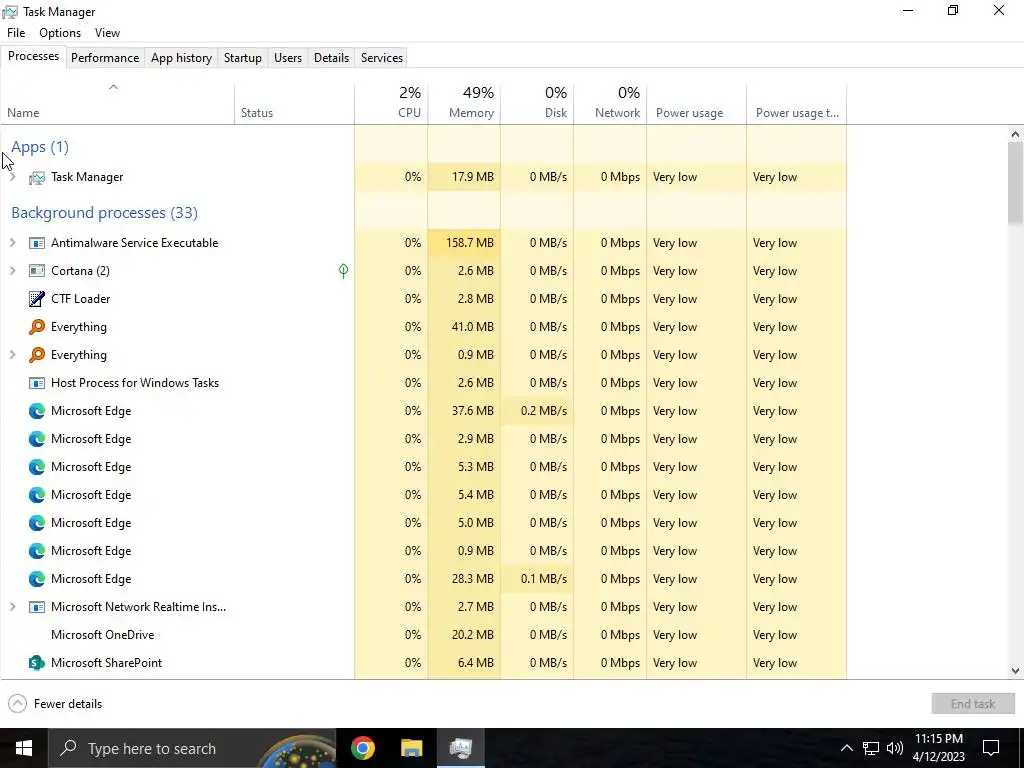Click the Microsoft Edge icon using 5.3 MB

pyautogui.click(x=37, y=467)
